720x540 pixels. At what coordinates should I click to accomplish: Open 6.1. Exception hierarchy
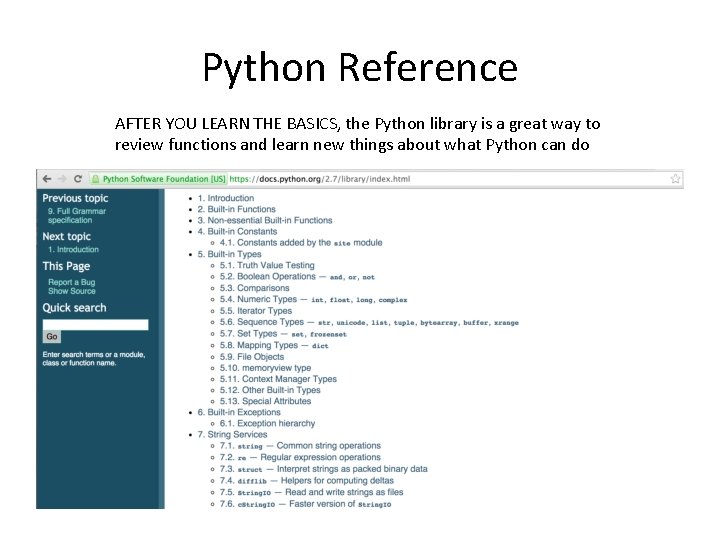pos(267,423)
